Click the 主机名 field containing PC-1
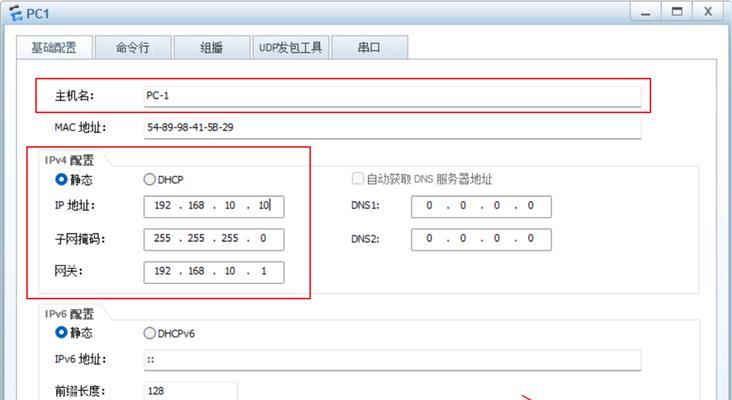This screenshot has width=732, height=400. coord(392,96)
